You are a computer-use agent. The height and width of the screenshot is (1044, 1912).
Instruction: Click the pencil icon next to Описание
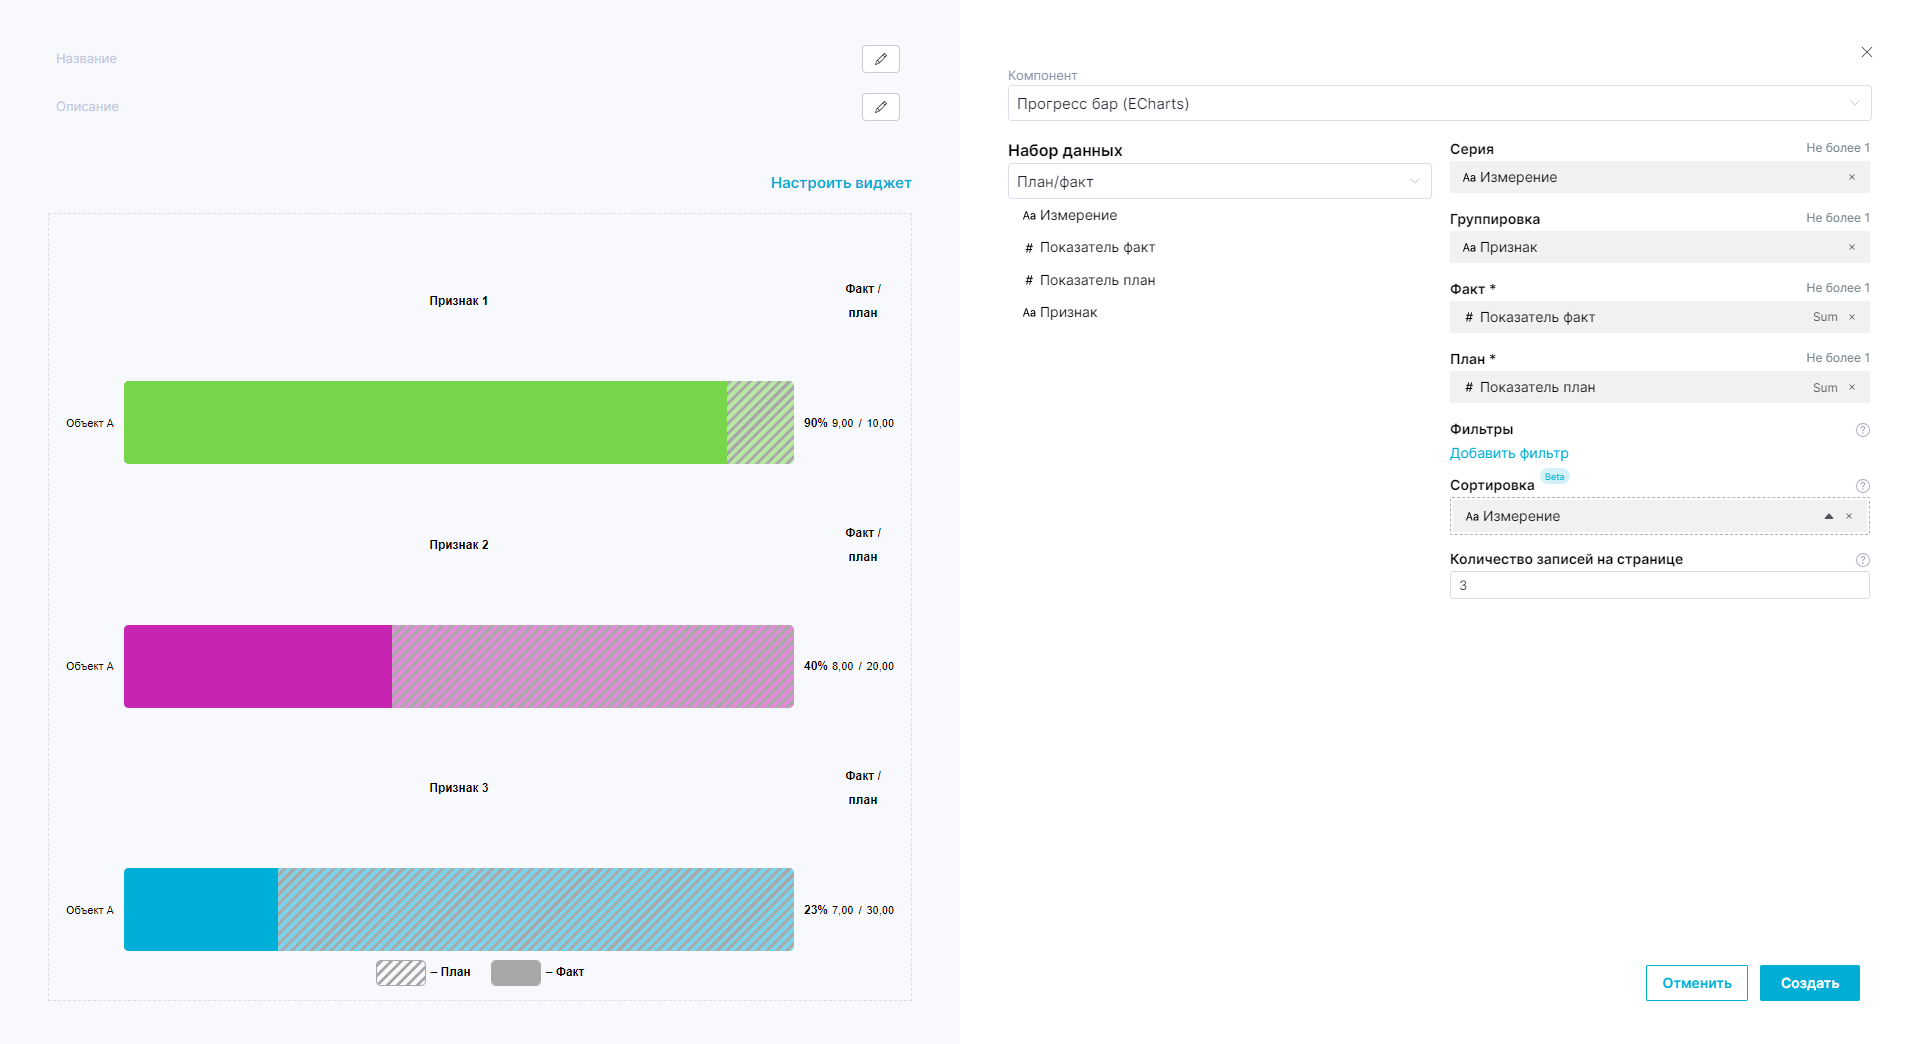(x=880, y=107)
